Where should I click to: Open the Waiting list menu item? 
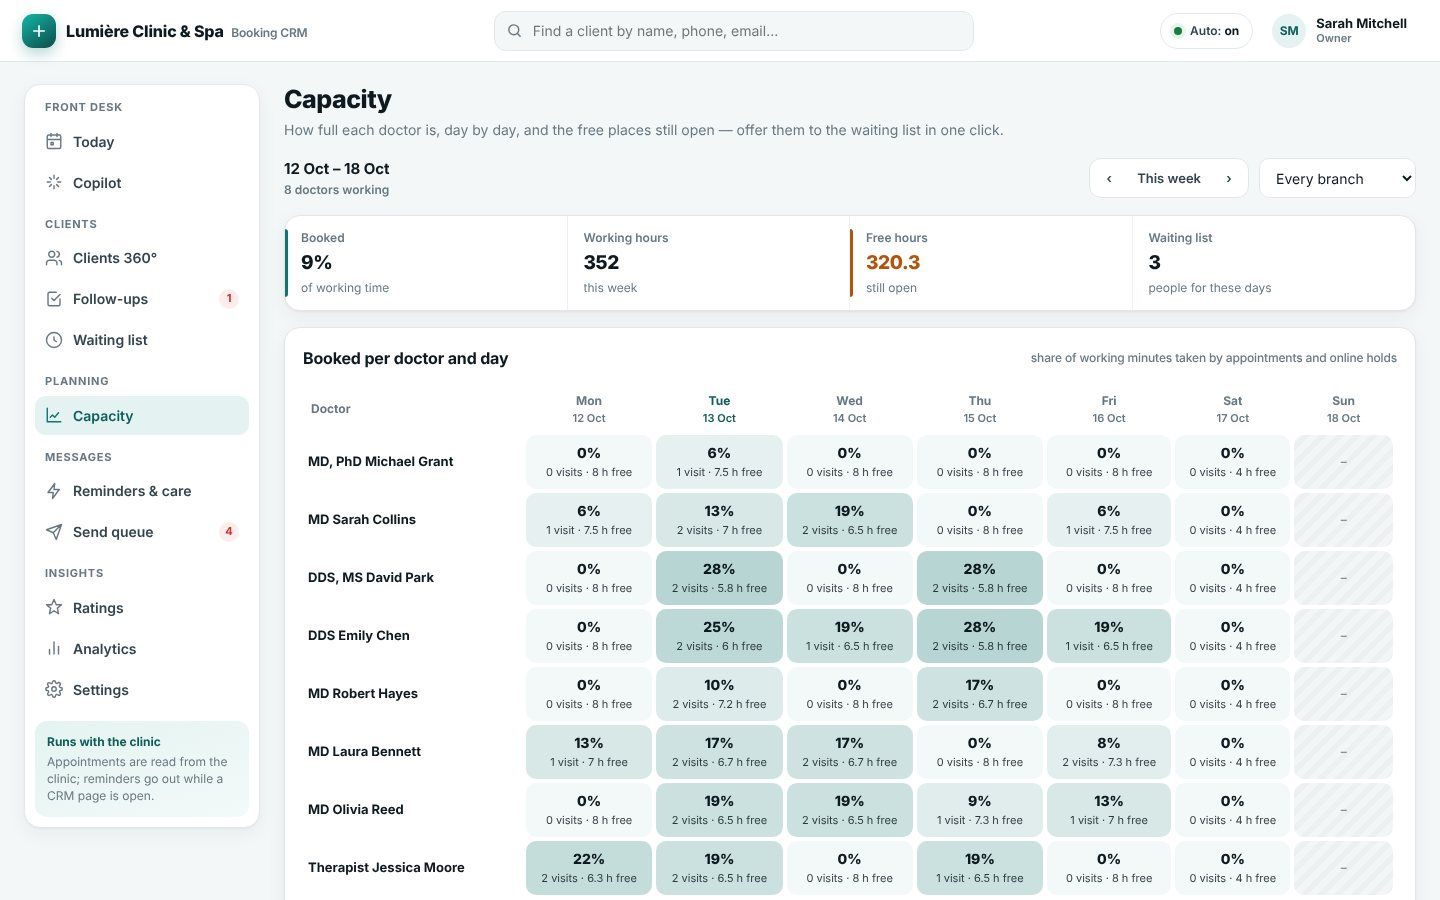142,340
